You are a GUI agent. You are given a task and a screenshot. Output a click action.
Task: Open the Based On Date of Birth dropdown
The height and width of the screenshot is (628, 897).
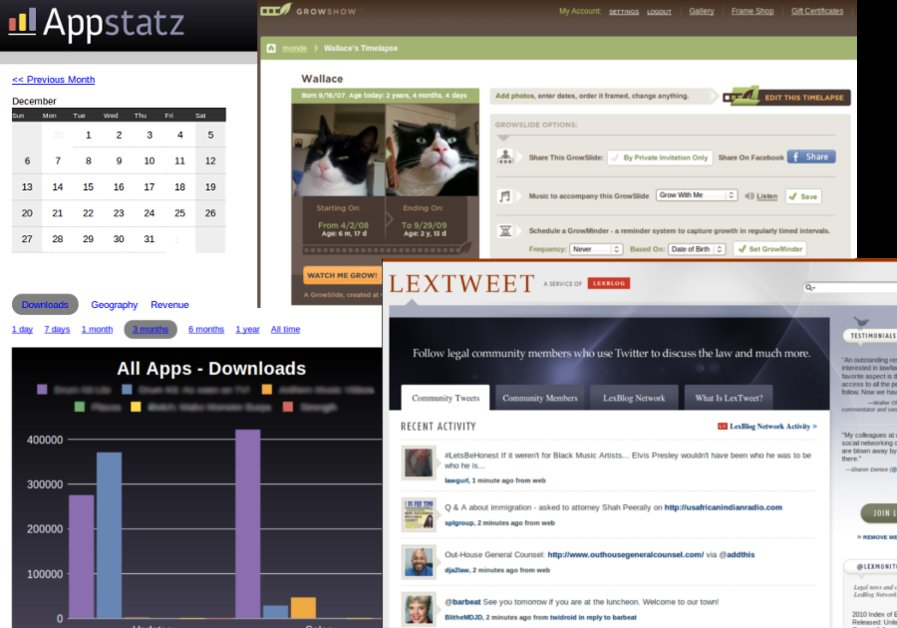click(696, 249)
